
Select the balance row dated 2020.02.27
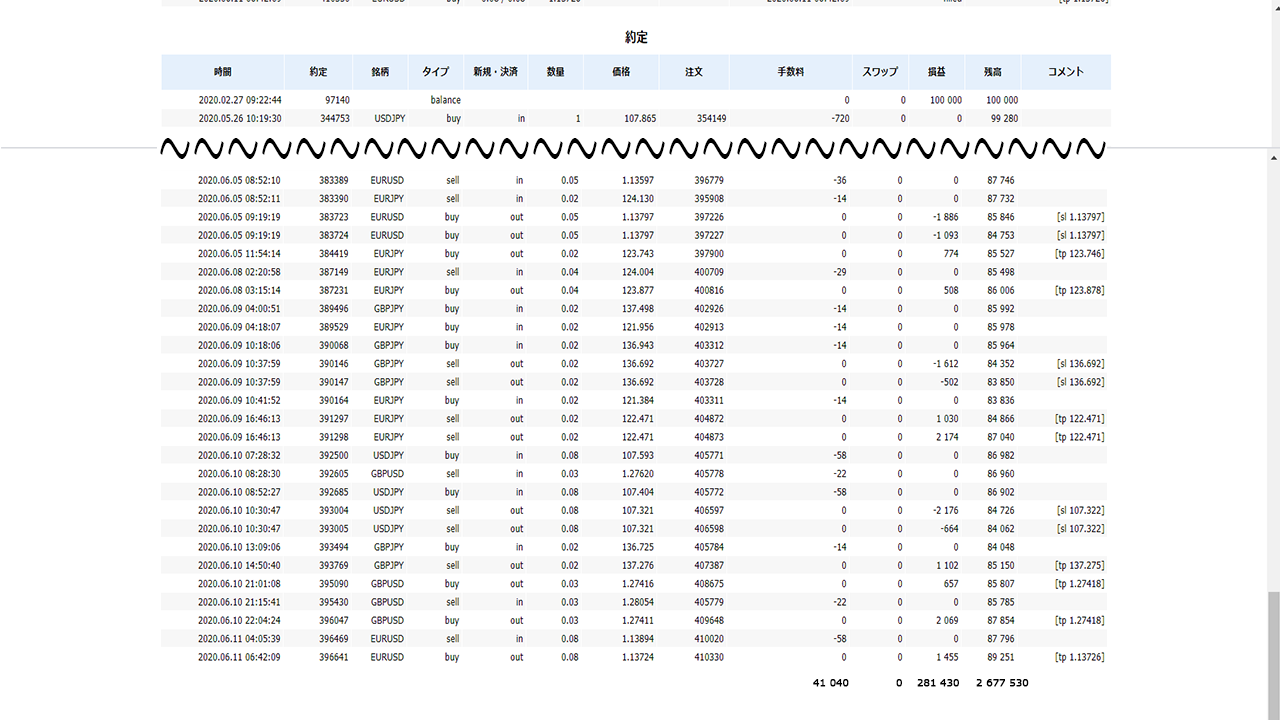[x=636, y=100]
